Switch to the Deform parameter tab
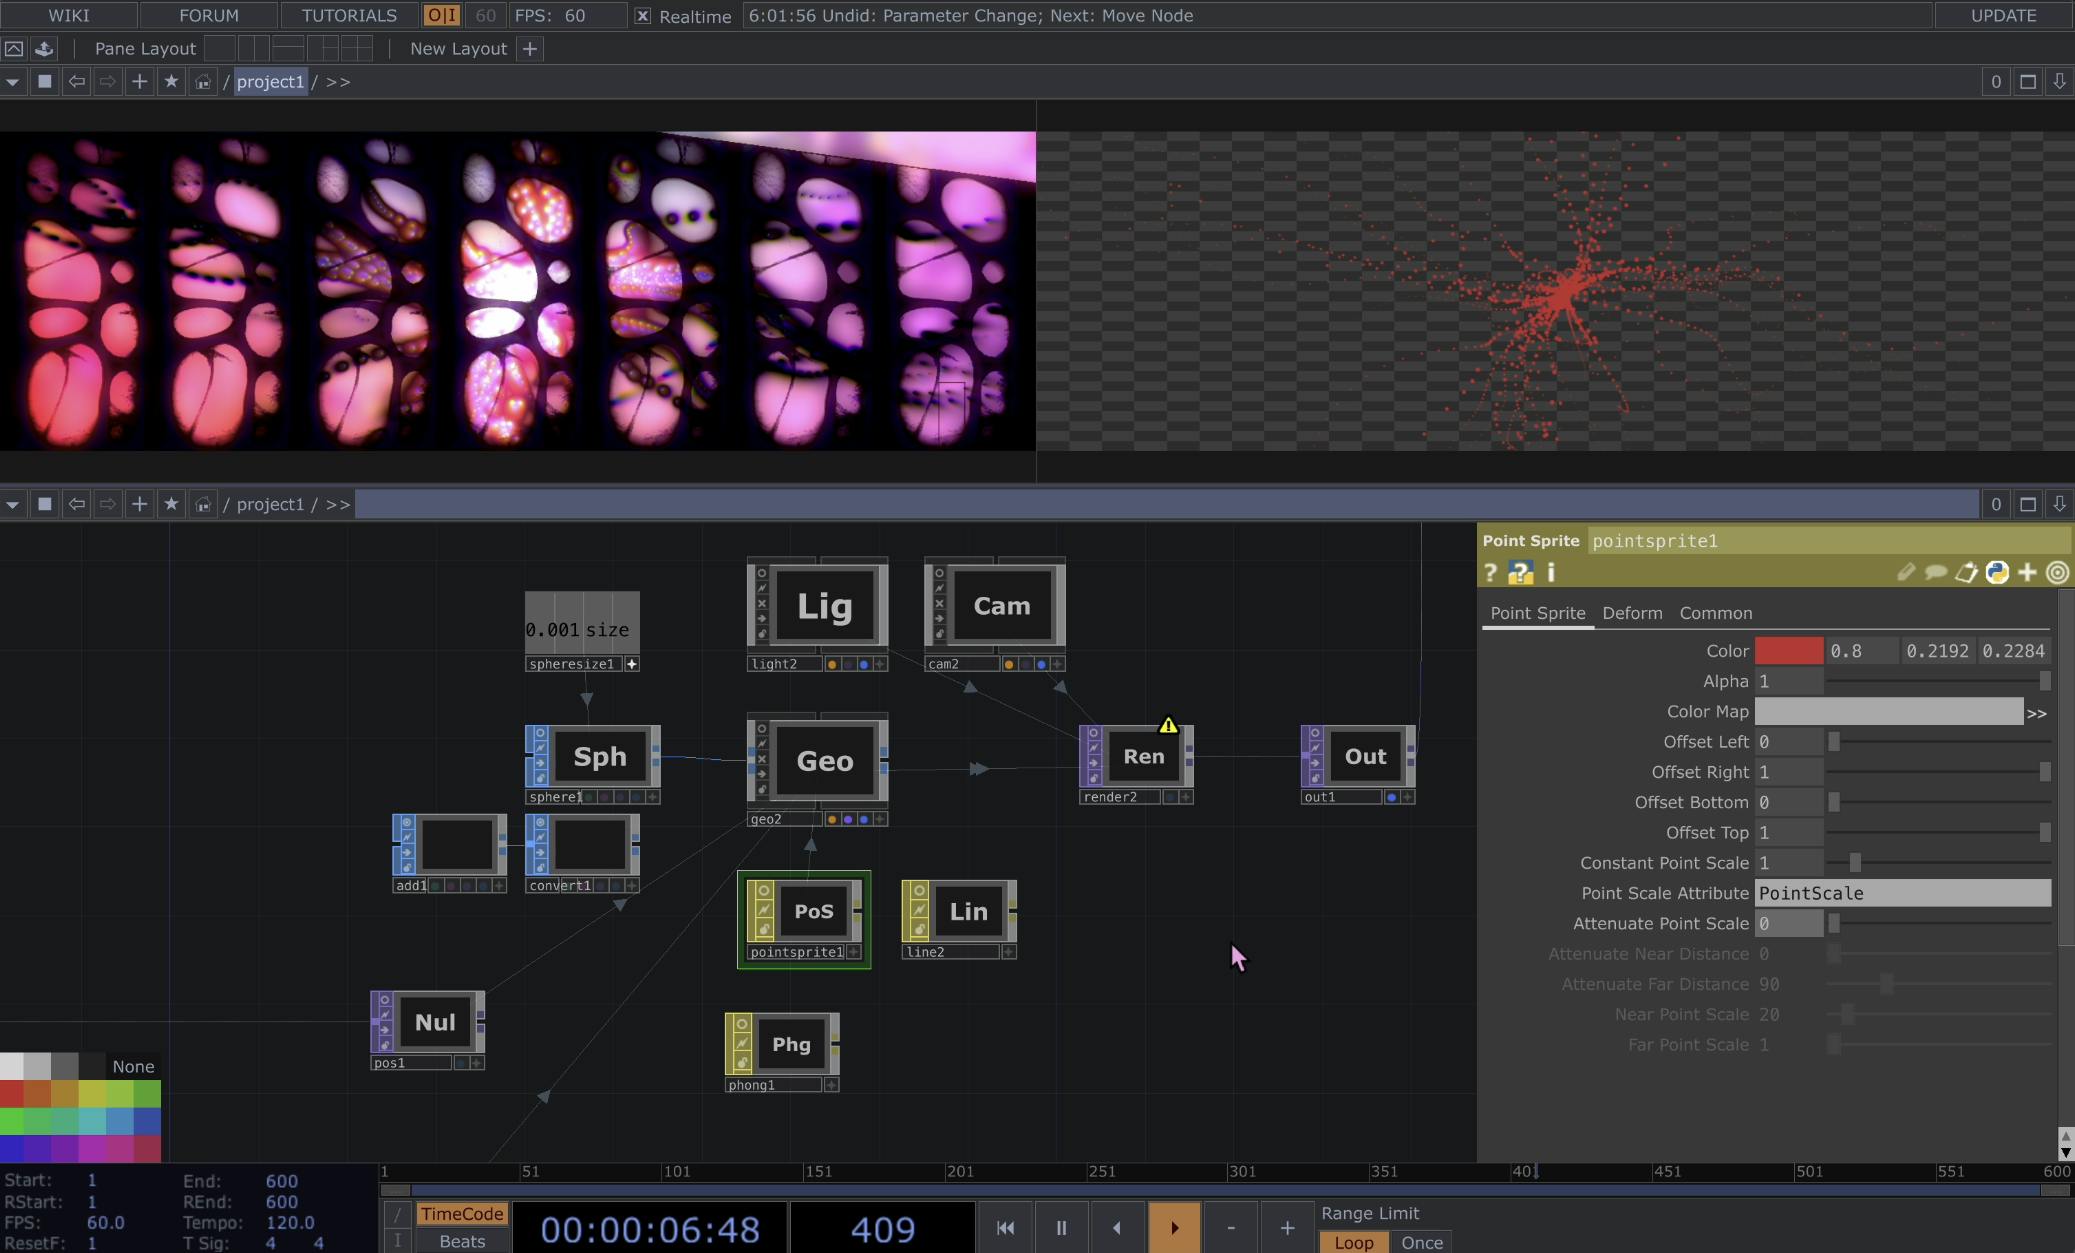The width and height of the screenshot is (2075, 1253). (x=1632, y=613)
